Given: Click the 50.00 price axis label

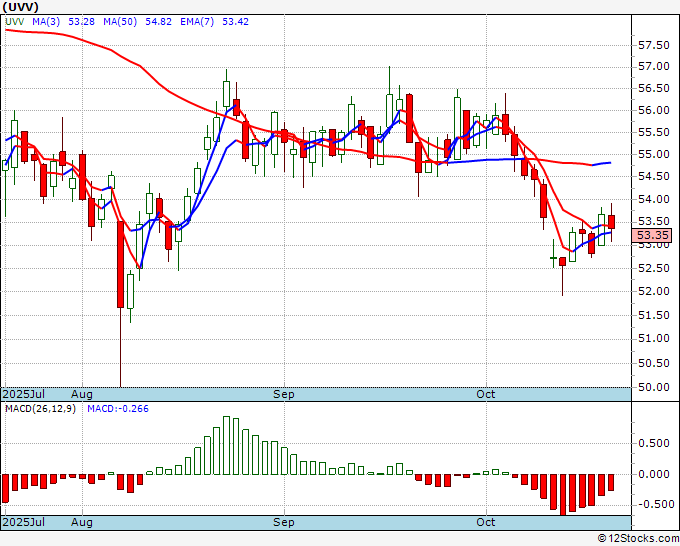Looking at the screenshot, I should coord(654,387).
